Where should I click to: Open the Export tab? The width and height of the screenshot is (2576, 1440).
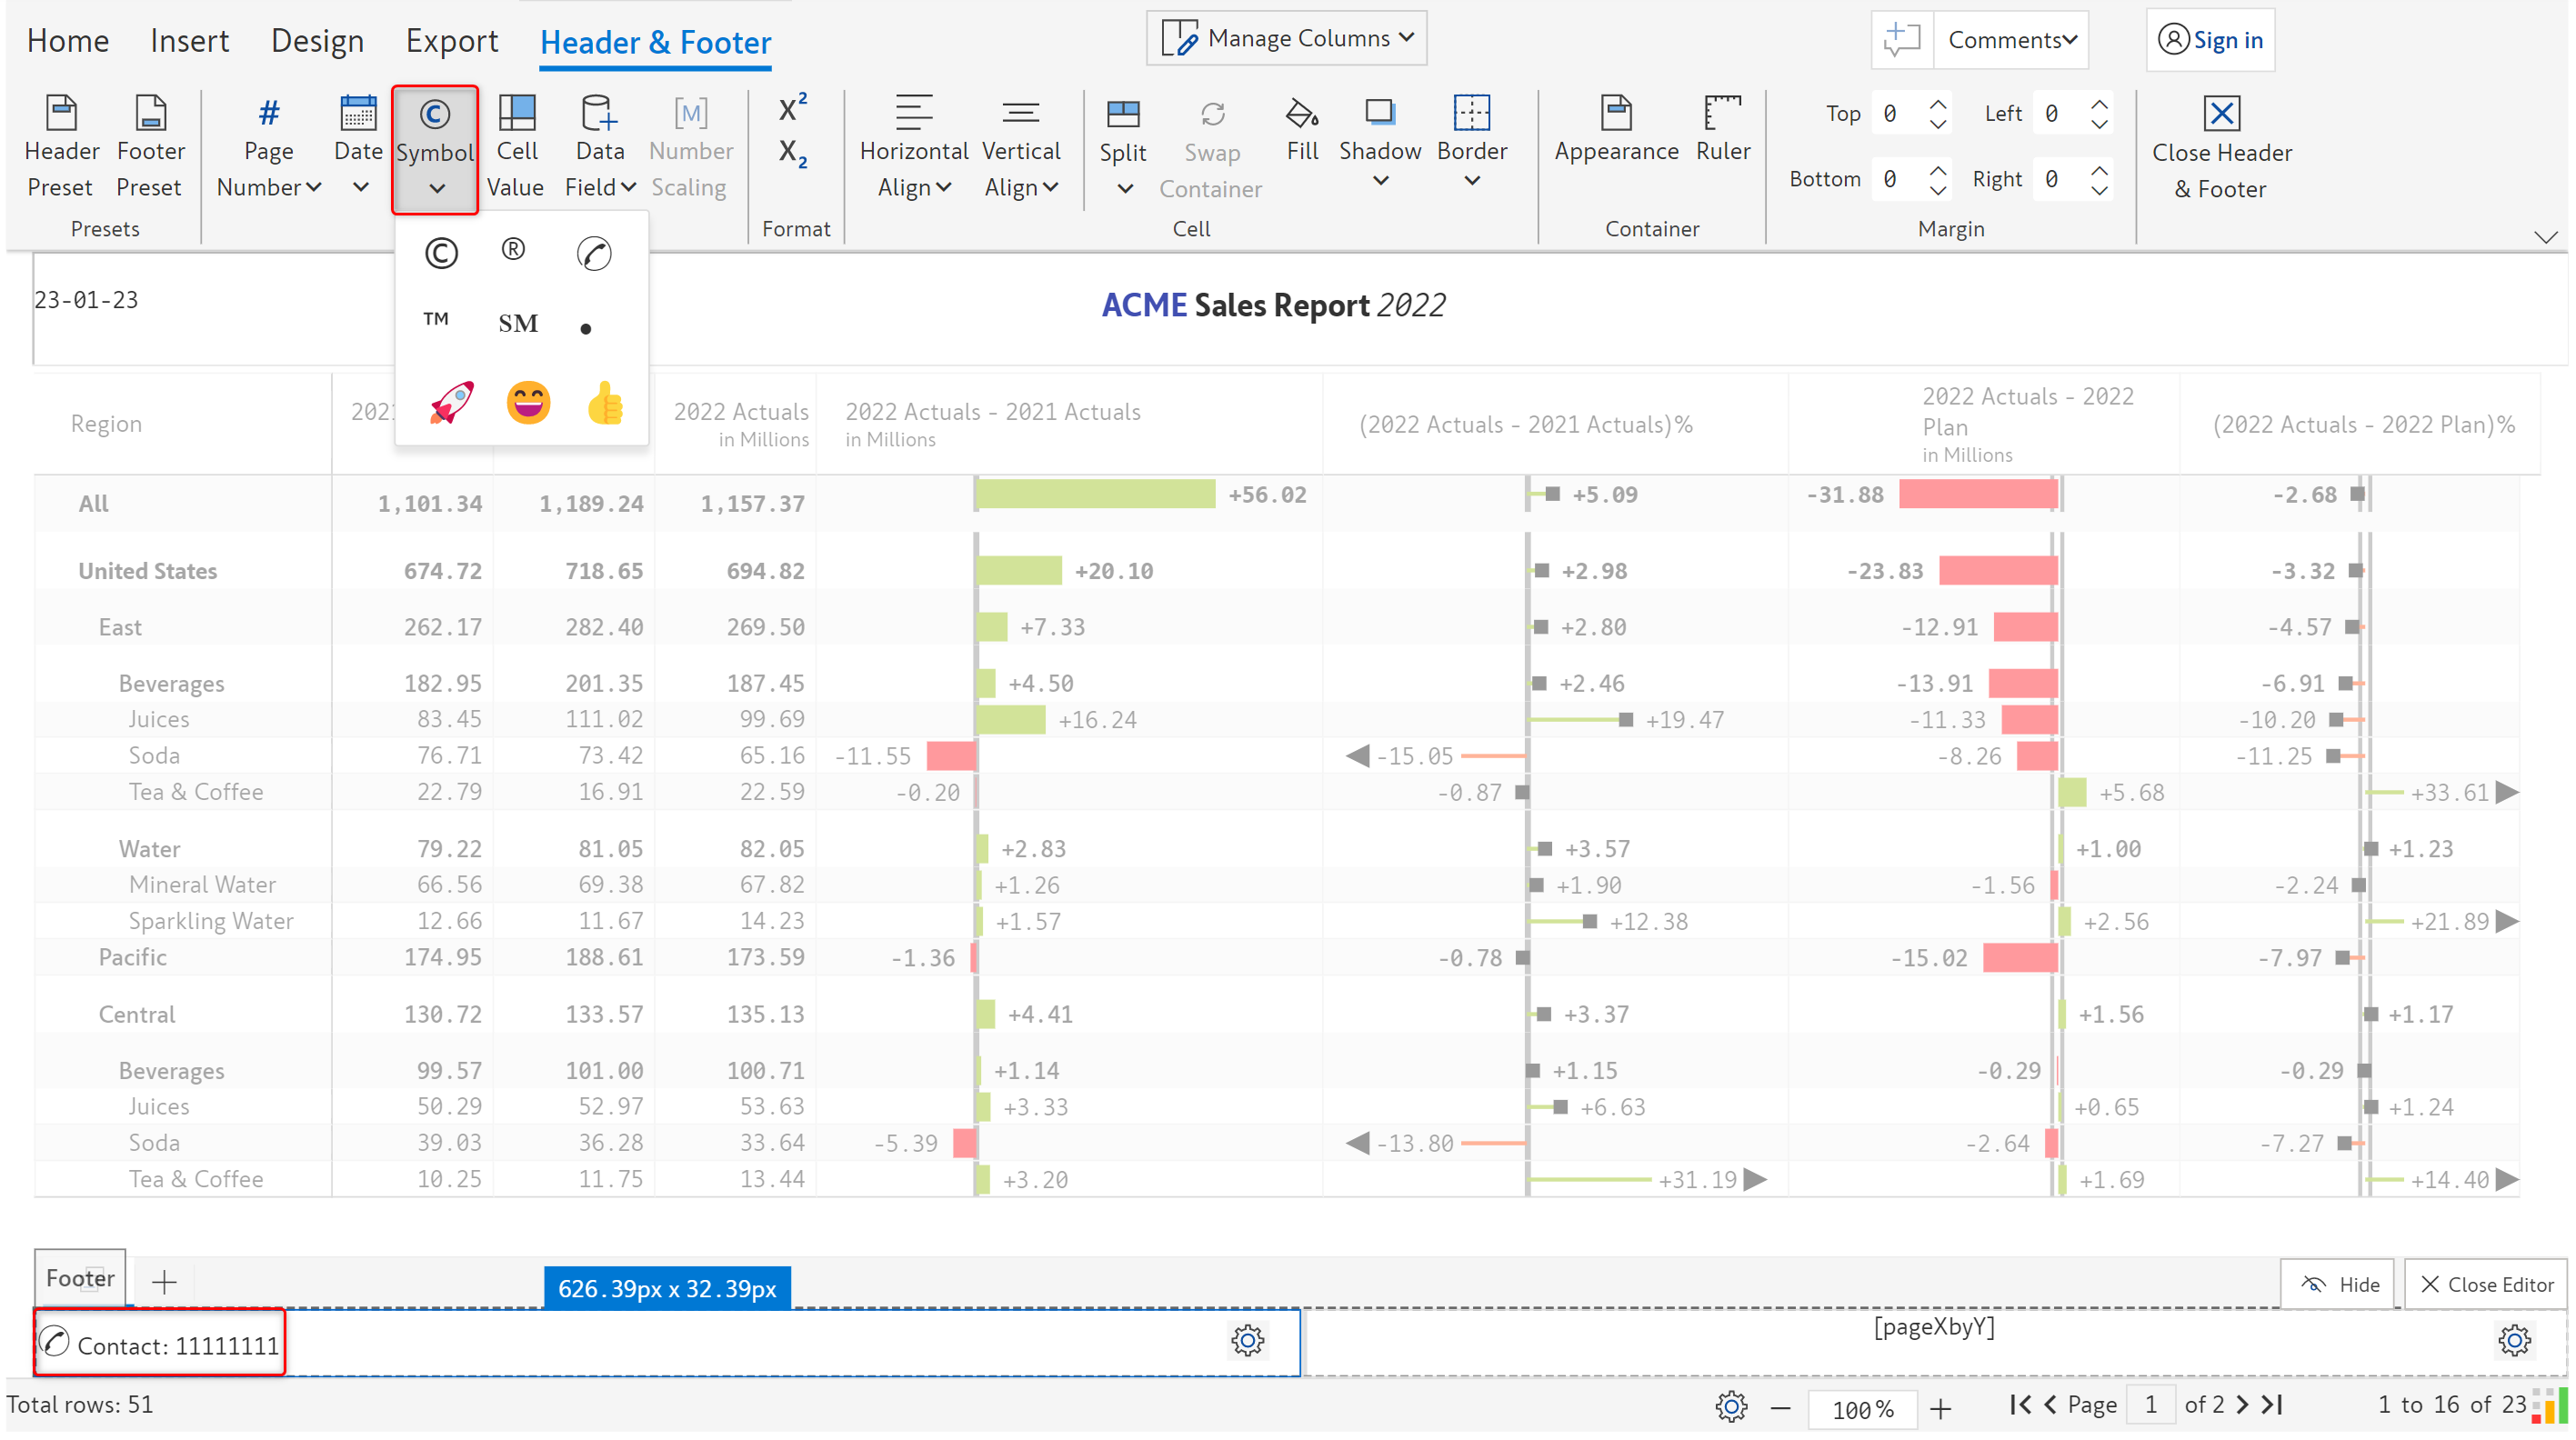451,41
